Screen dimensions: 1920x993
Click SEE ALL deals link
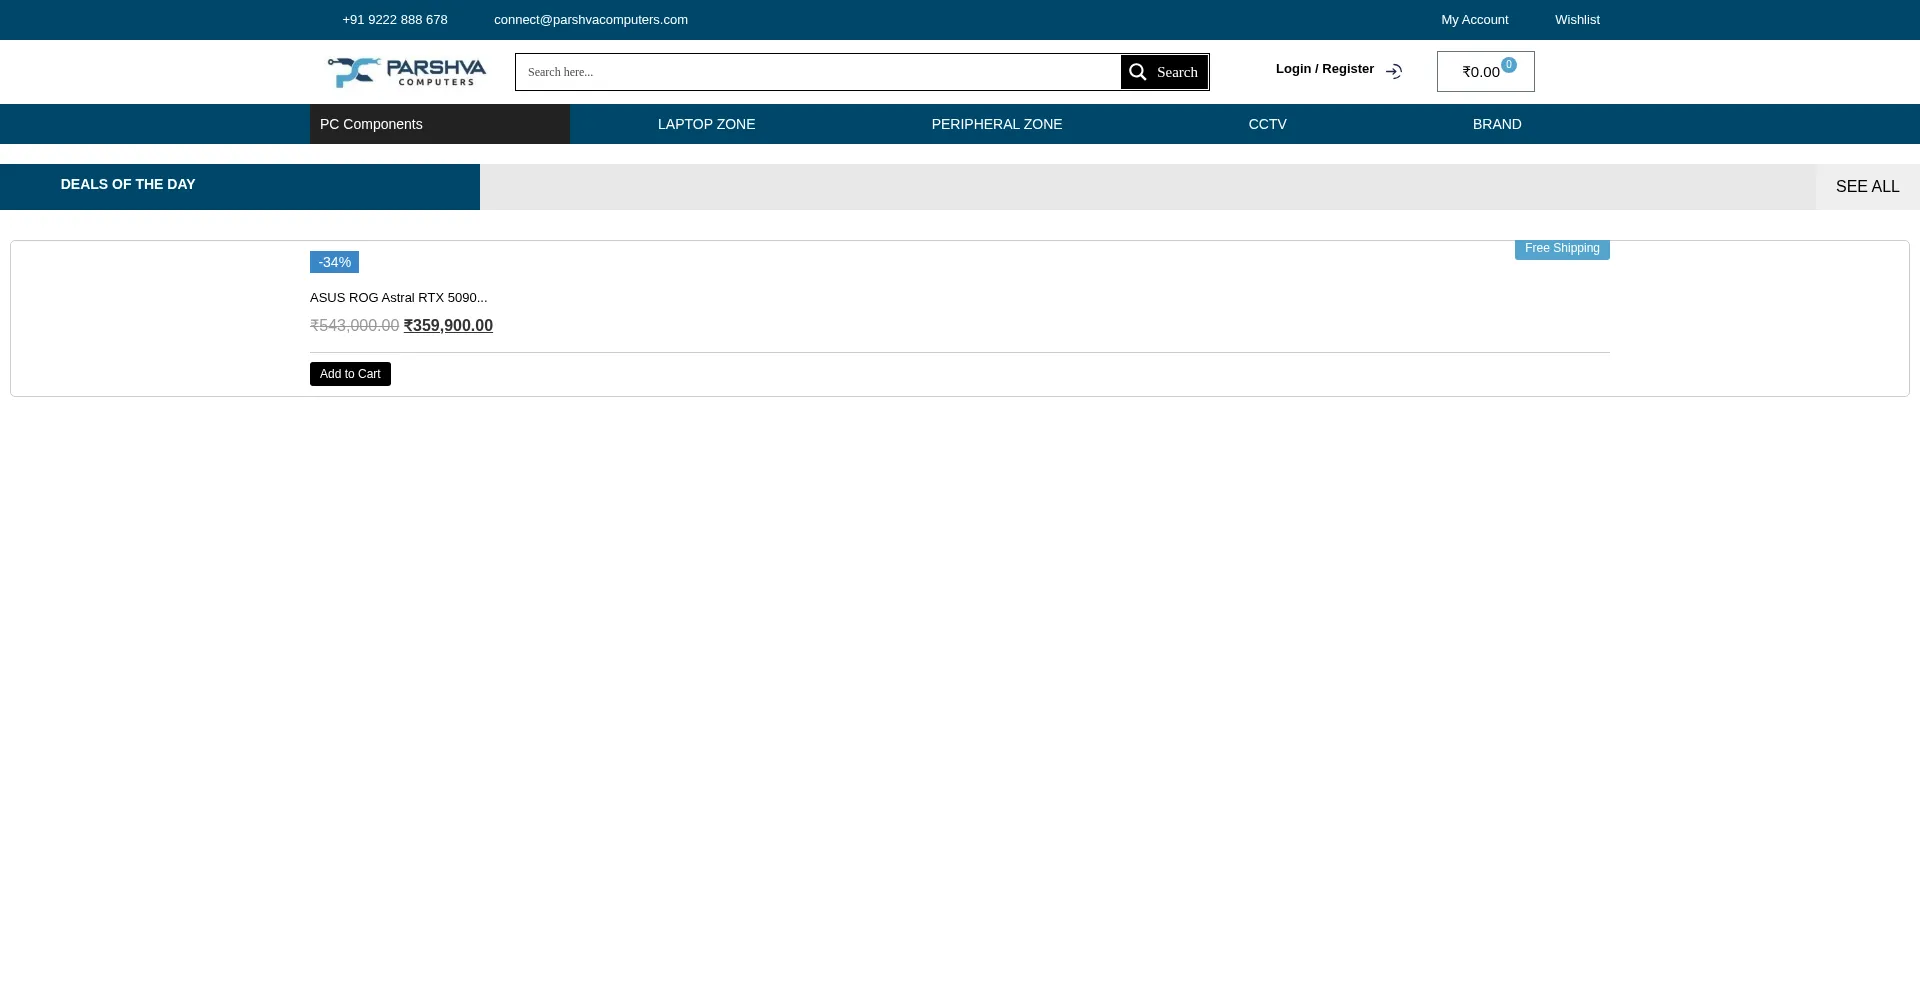(1866, 187)
